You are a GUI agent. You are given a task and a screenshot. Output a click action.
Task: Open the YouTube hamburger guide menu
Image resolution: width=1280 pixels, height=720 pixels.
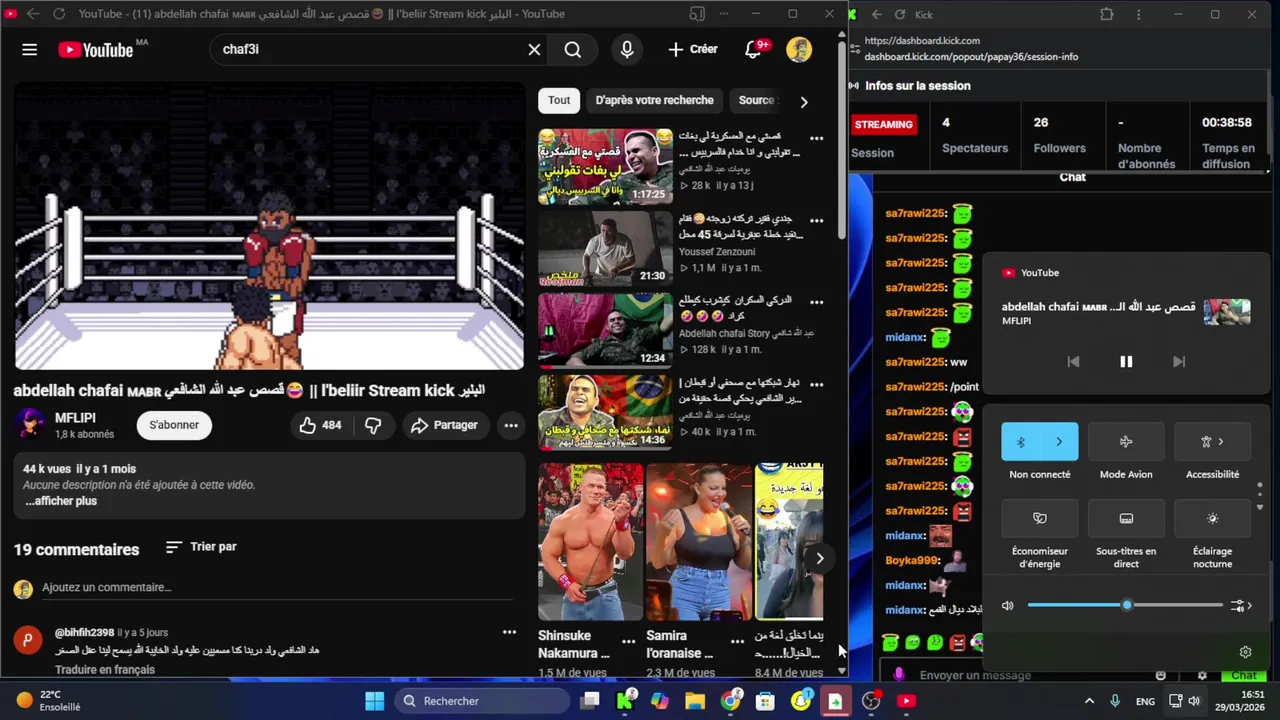click(30, 49)
